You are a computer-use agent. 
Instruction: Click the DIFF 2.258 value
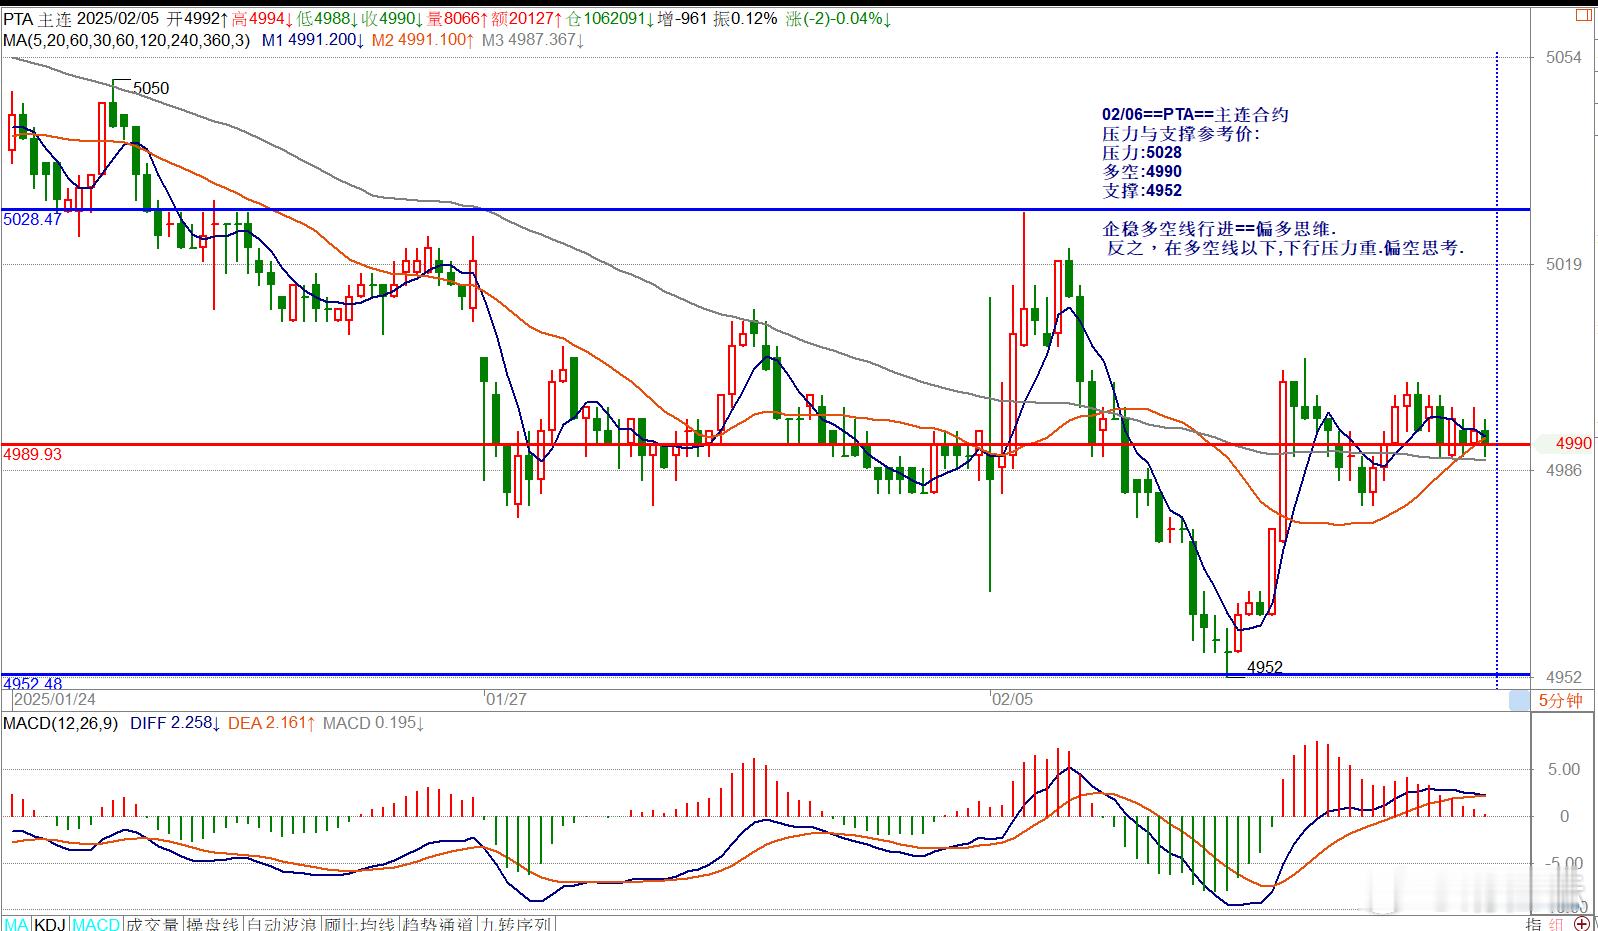(x=176, y=723)
